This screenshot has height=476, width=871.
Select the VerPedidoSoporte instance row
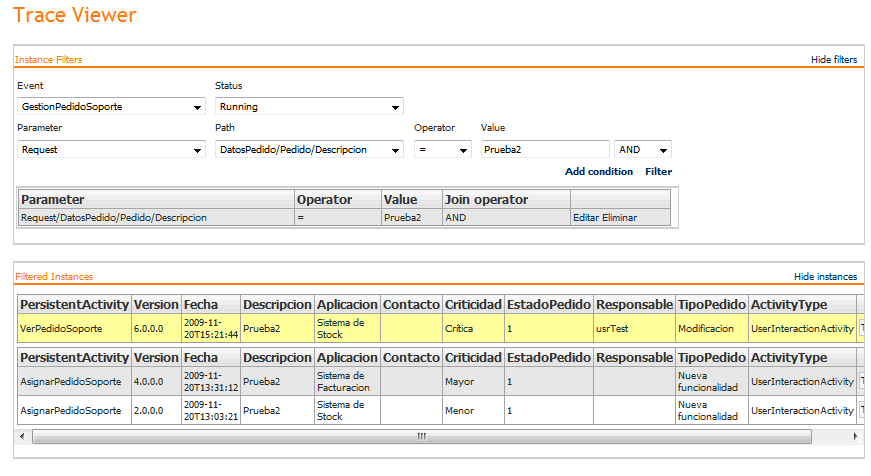click(74, 328)
